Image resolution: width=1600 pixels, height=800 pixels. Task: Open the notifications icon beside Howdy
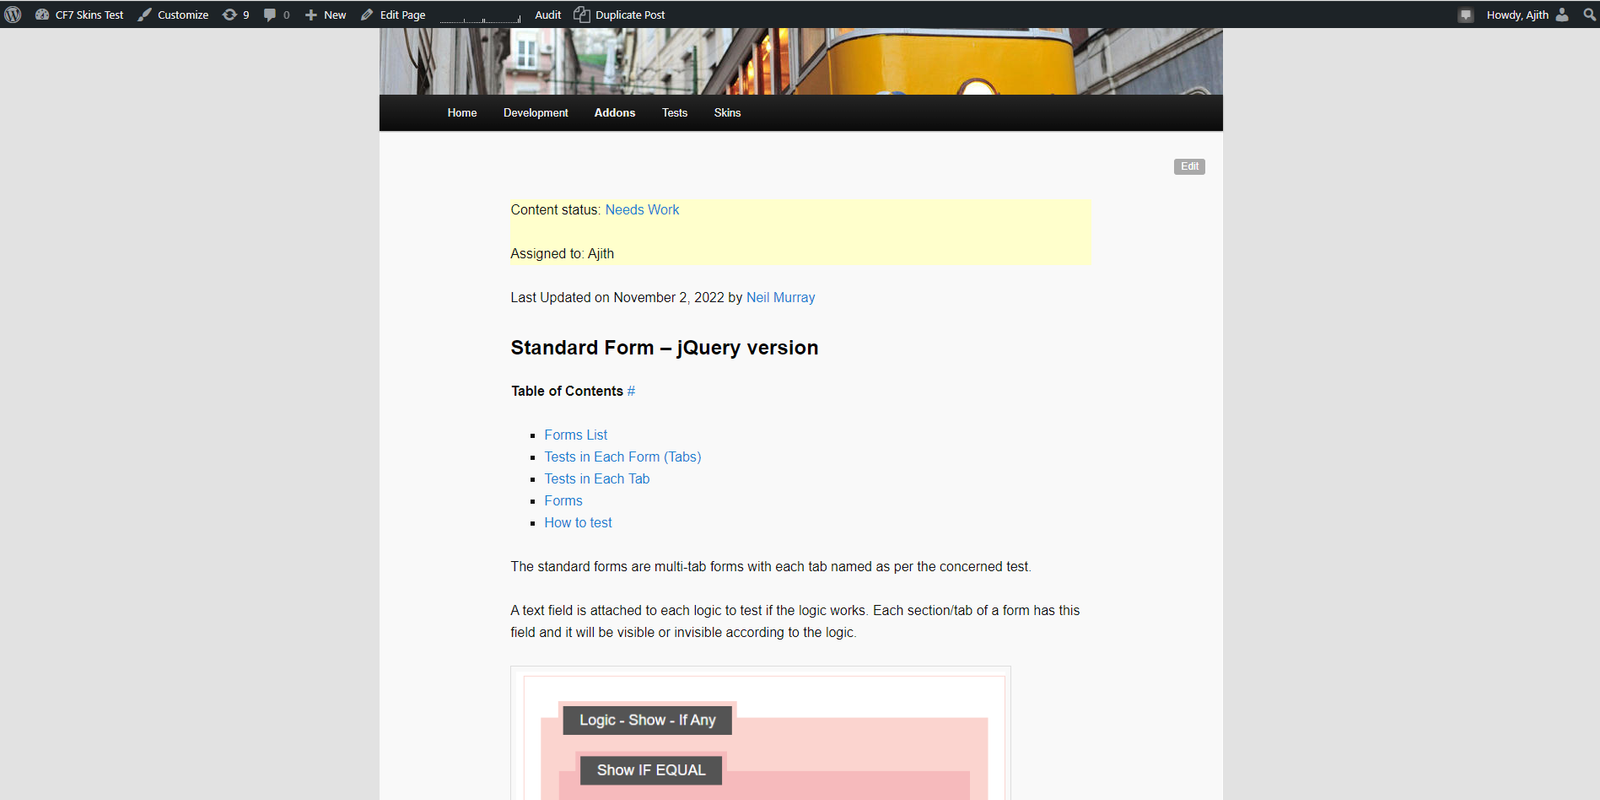click(1465, 15)
